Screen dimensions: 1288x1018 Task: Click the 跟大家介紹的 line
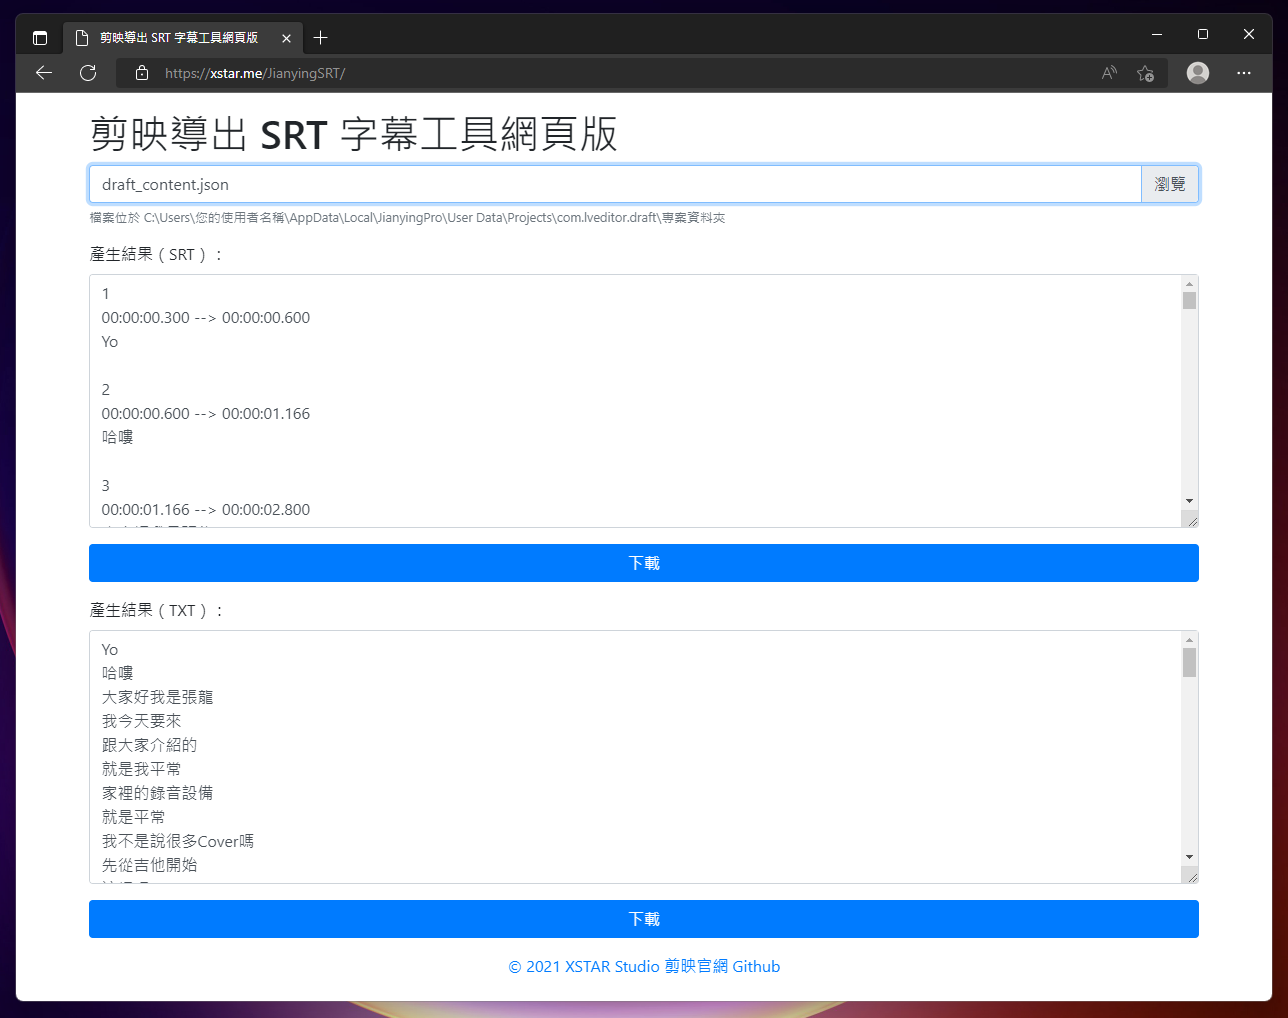(149, 745)
